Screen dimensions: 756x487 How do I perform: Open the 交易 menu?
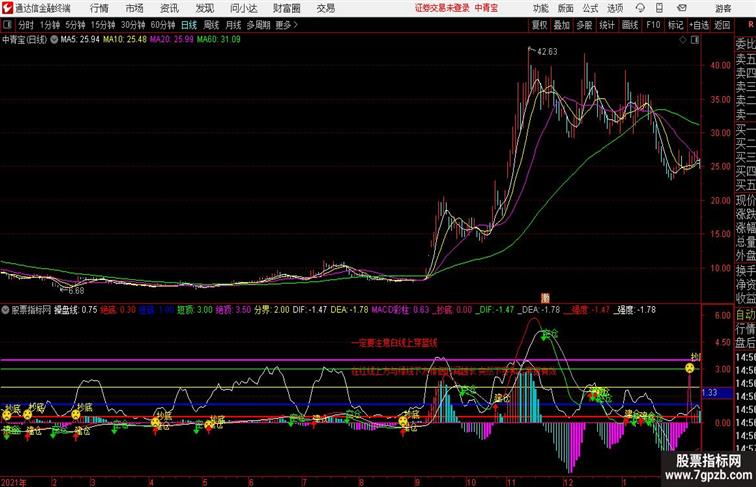coord(325,8)
